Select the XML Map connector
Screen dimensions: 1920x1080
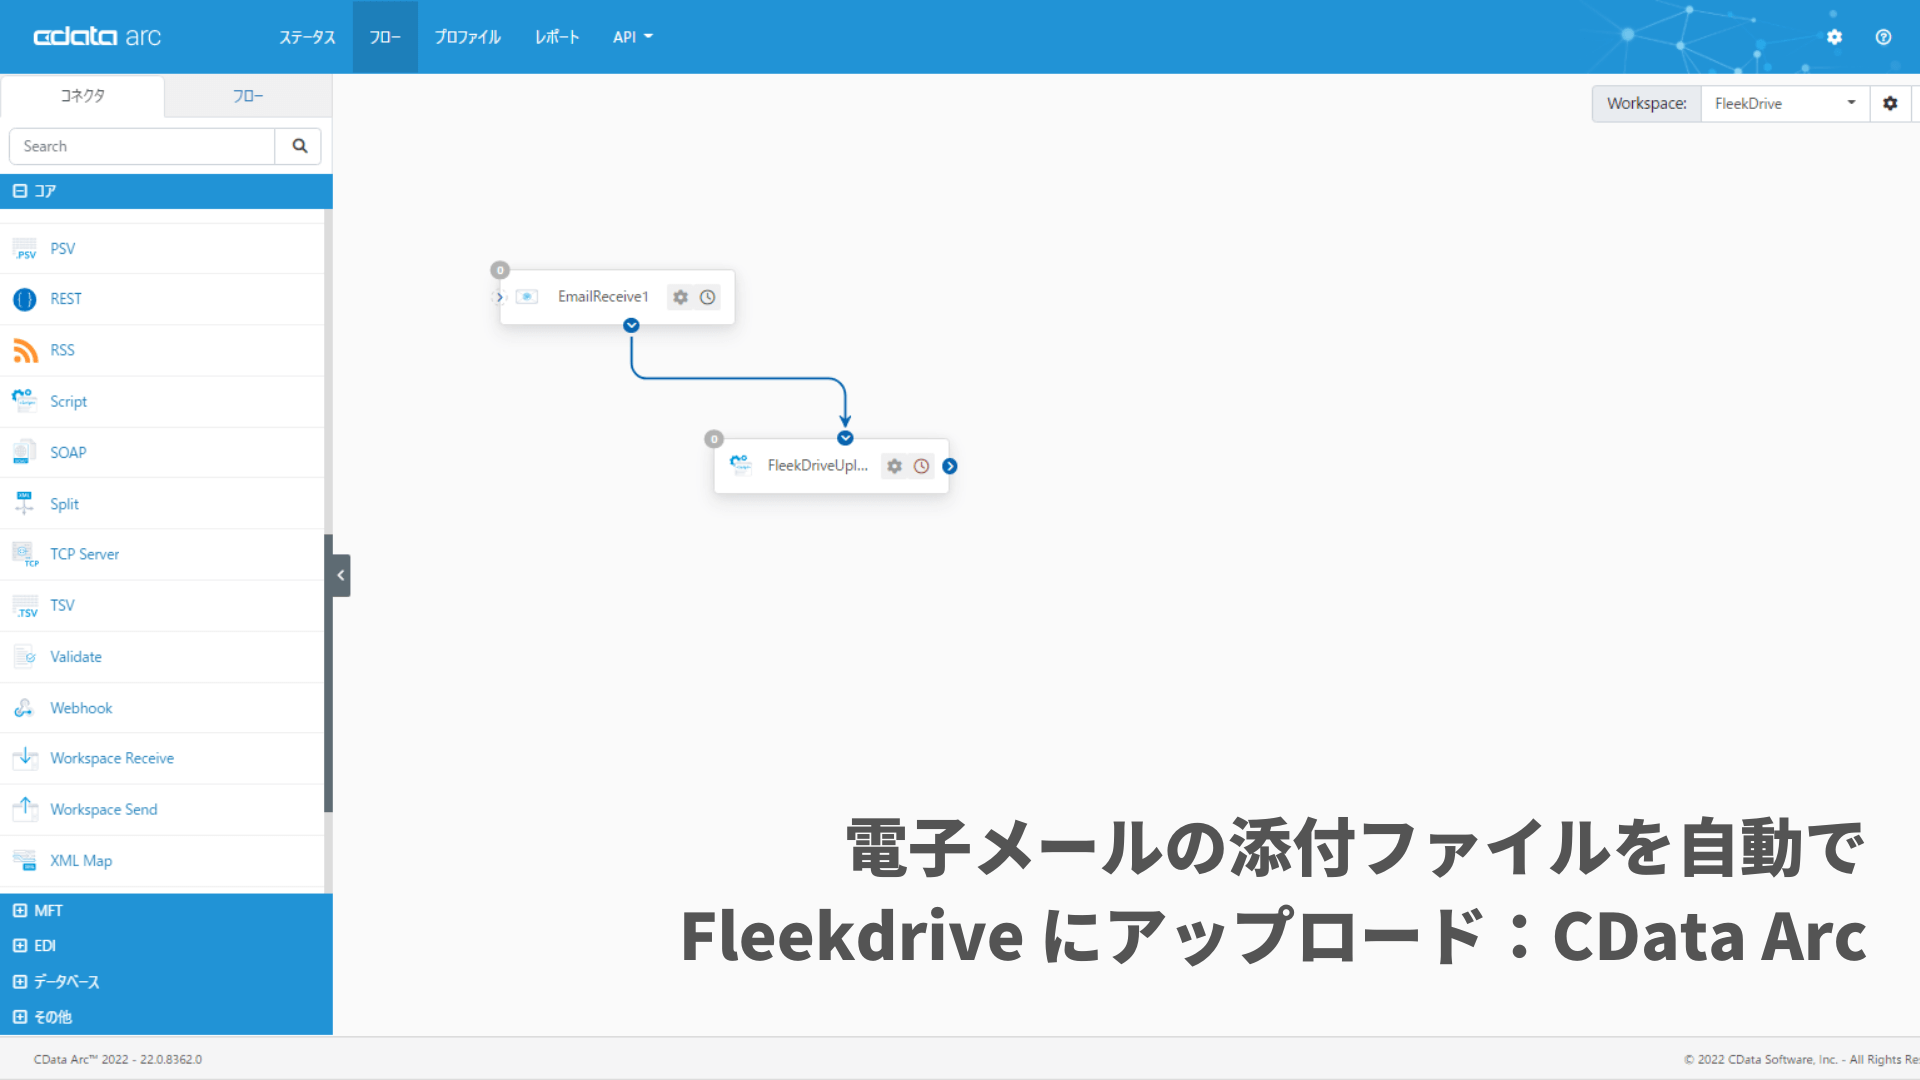(x=80, y=860)
